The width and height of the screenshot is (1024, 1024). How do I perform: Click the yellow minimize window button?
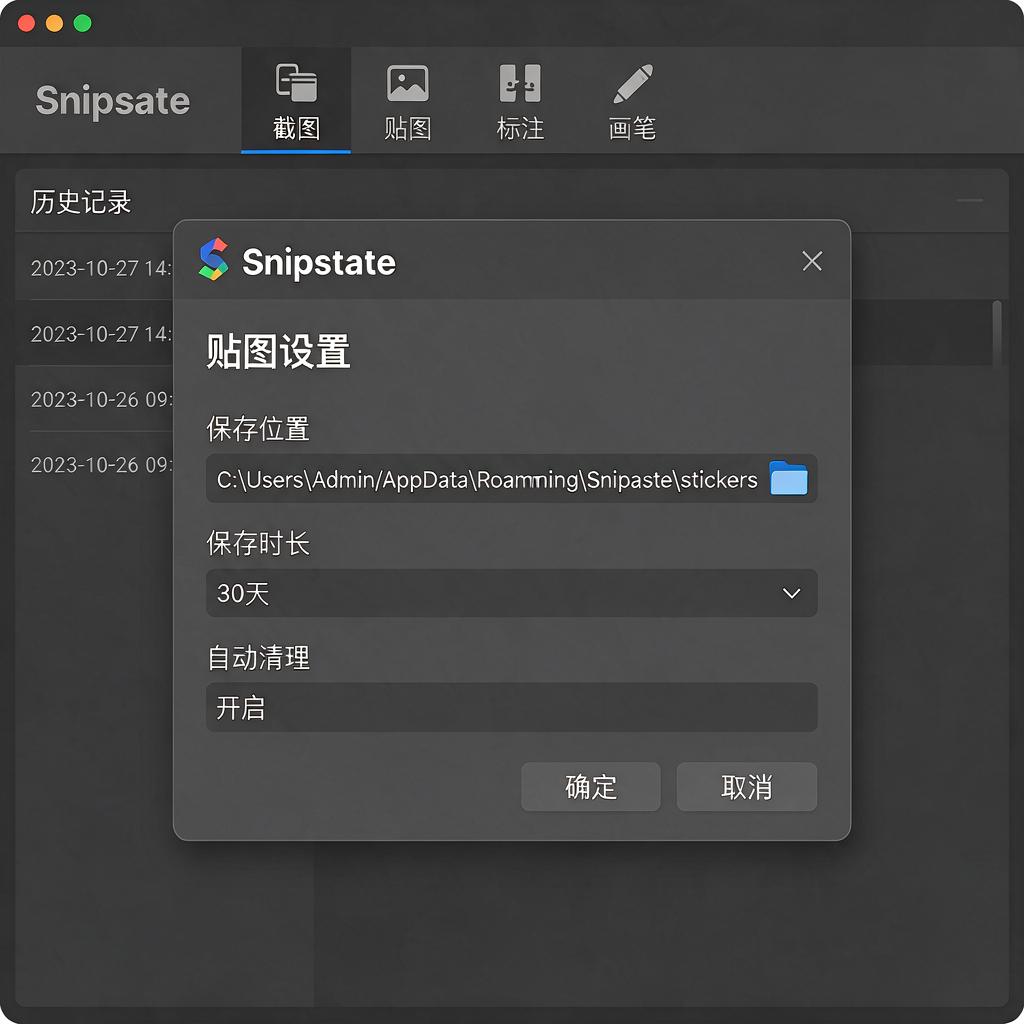click(x=55, y=24)
